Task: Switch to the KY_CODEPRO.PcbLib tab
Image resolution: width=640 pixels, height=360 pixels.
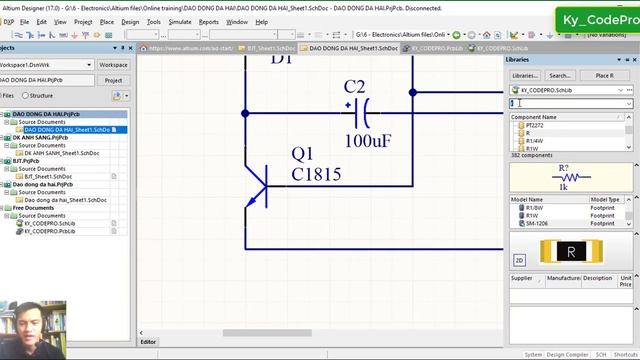Action: coord(433,48)
